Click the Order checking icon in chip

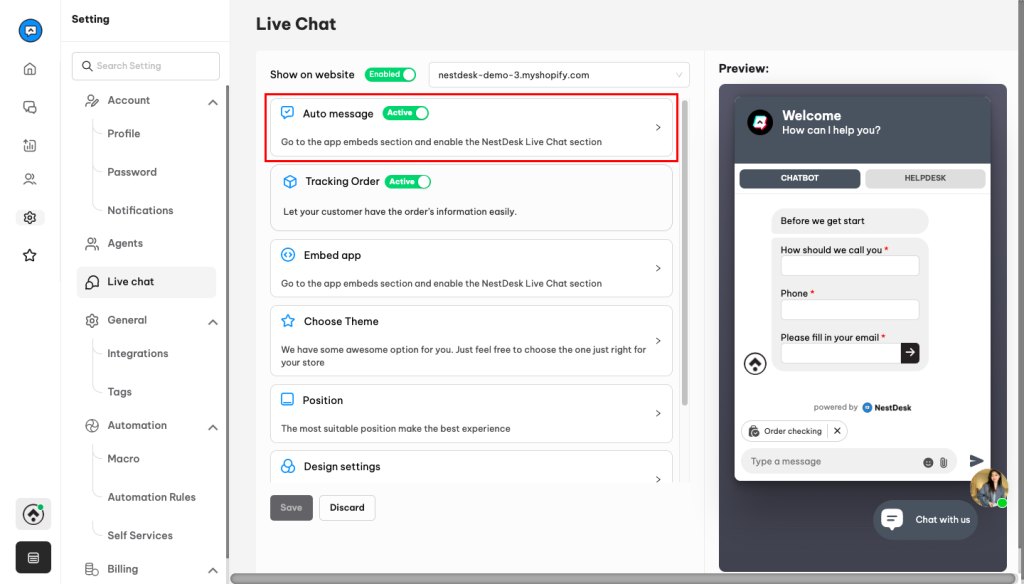(754, 431)
